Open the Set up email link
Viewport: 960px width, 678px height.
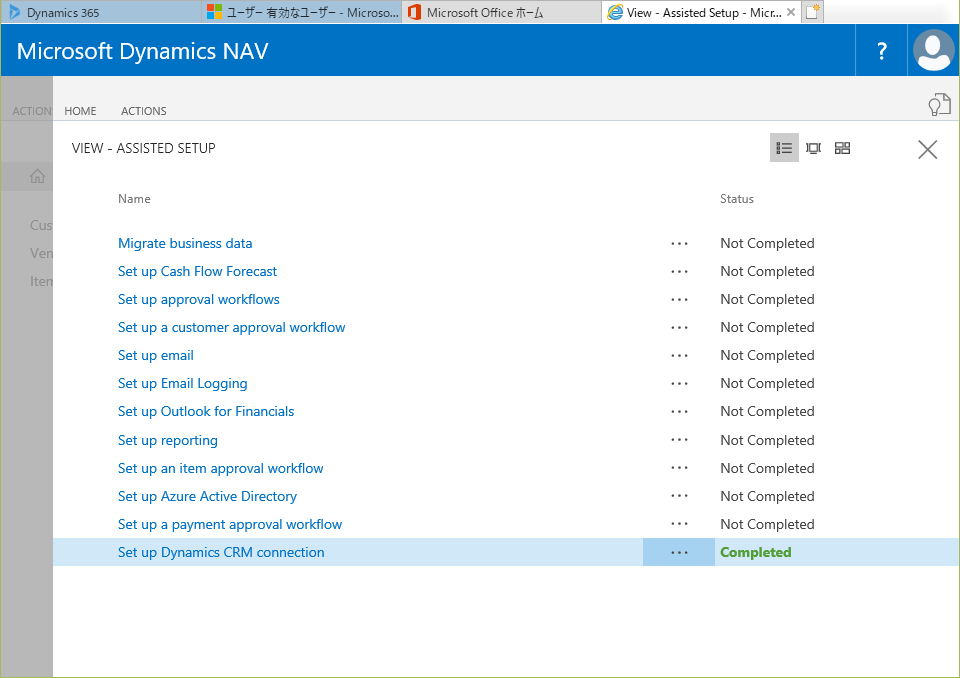[156, 355]
